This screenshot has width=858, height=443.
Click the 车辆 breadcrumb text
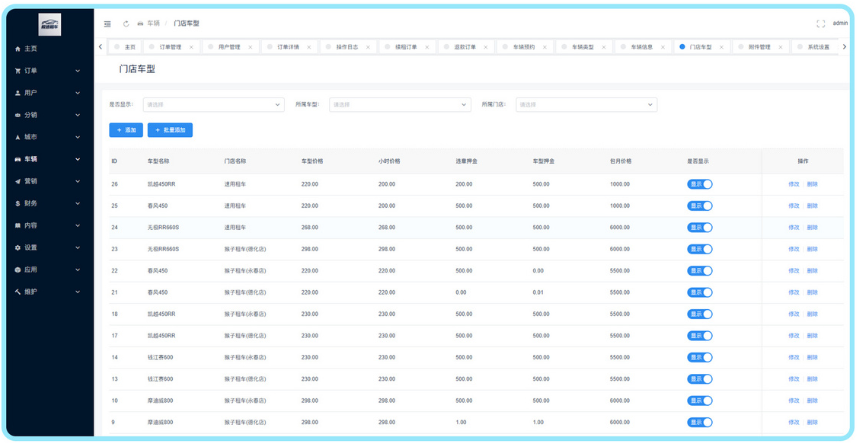pos(153,24)
